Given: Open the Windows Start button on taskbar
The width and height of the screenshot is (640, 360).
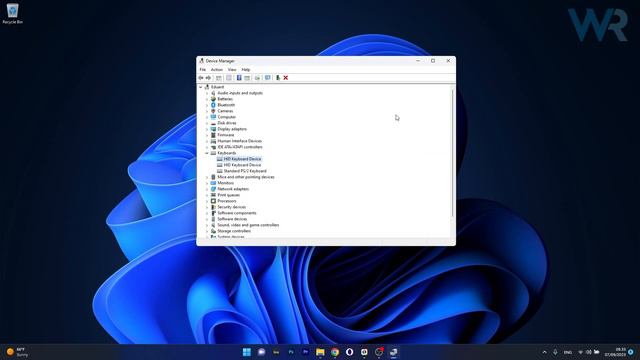Looking at the screenshot, I should 247,352.
